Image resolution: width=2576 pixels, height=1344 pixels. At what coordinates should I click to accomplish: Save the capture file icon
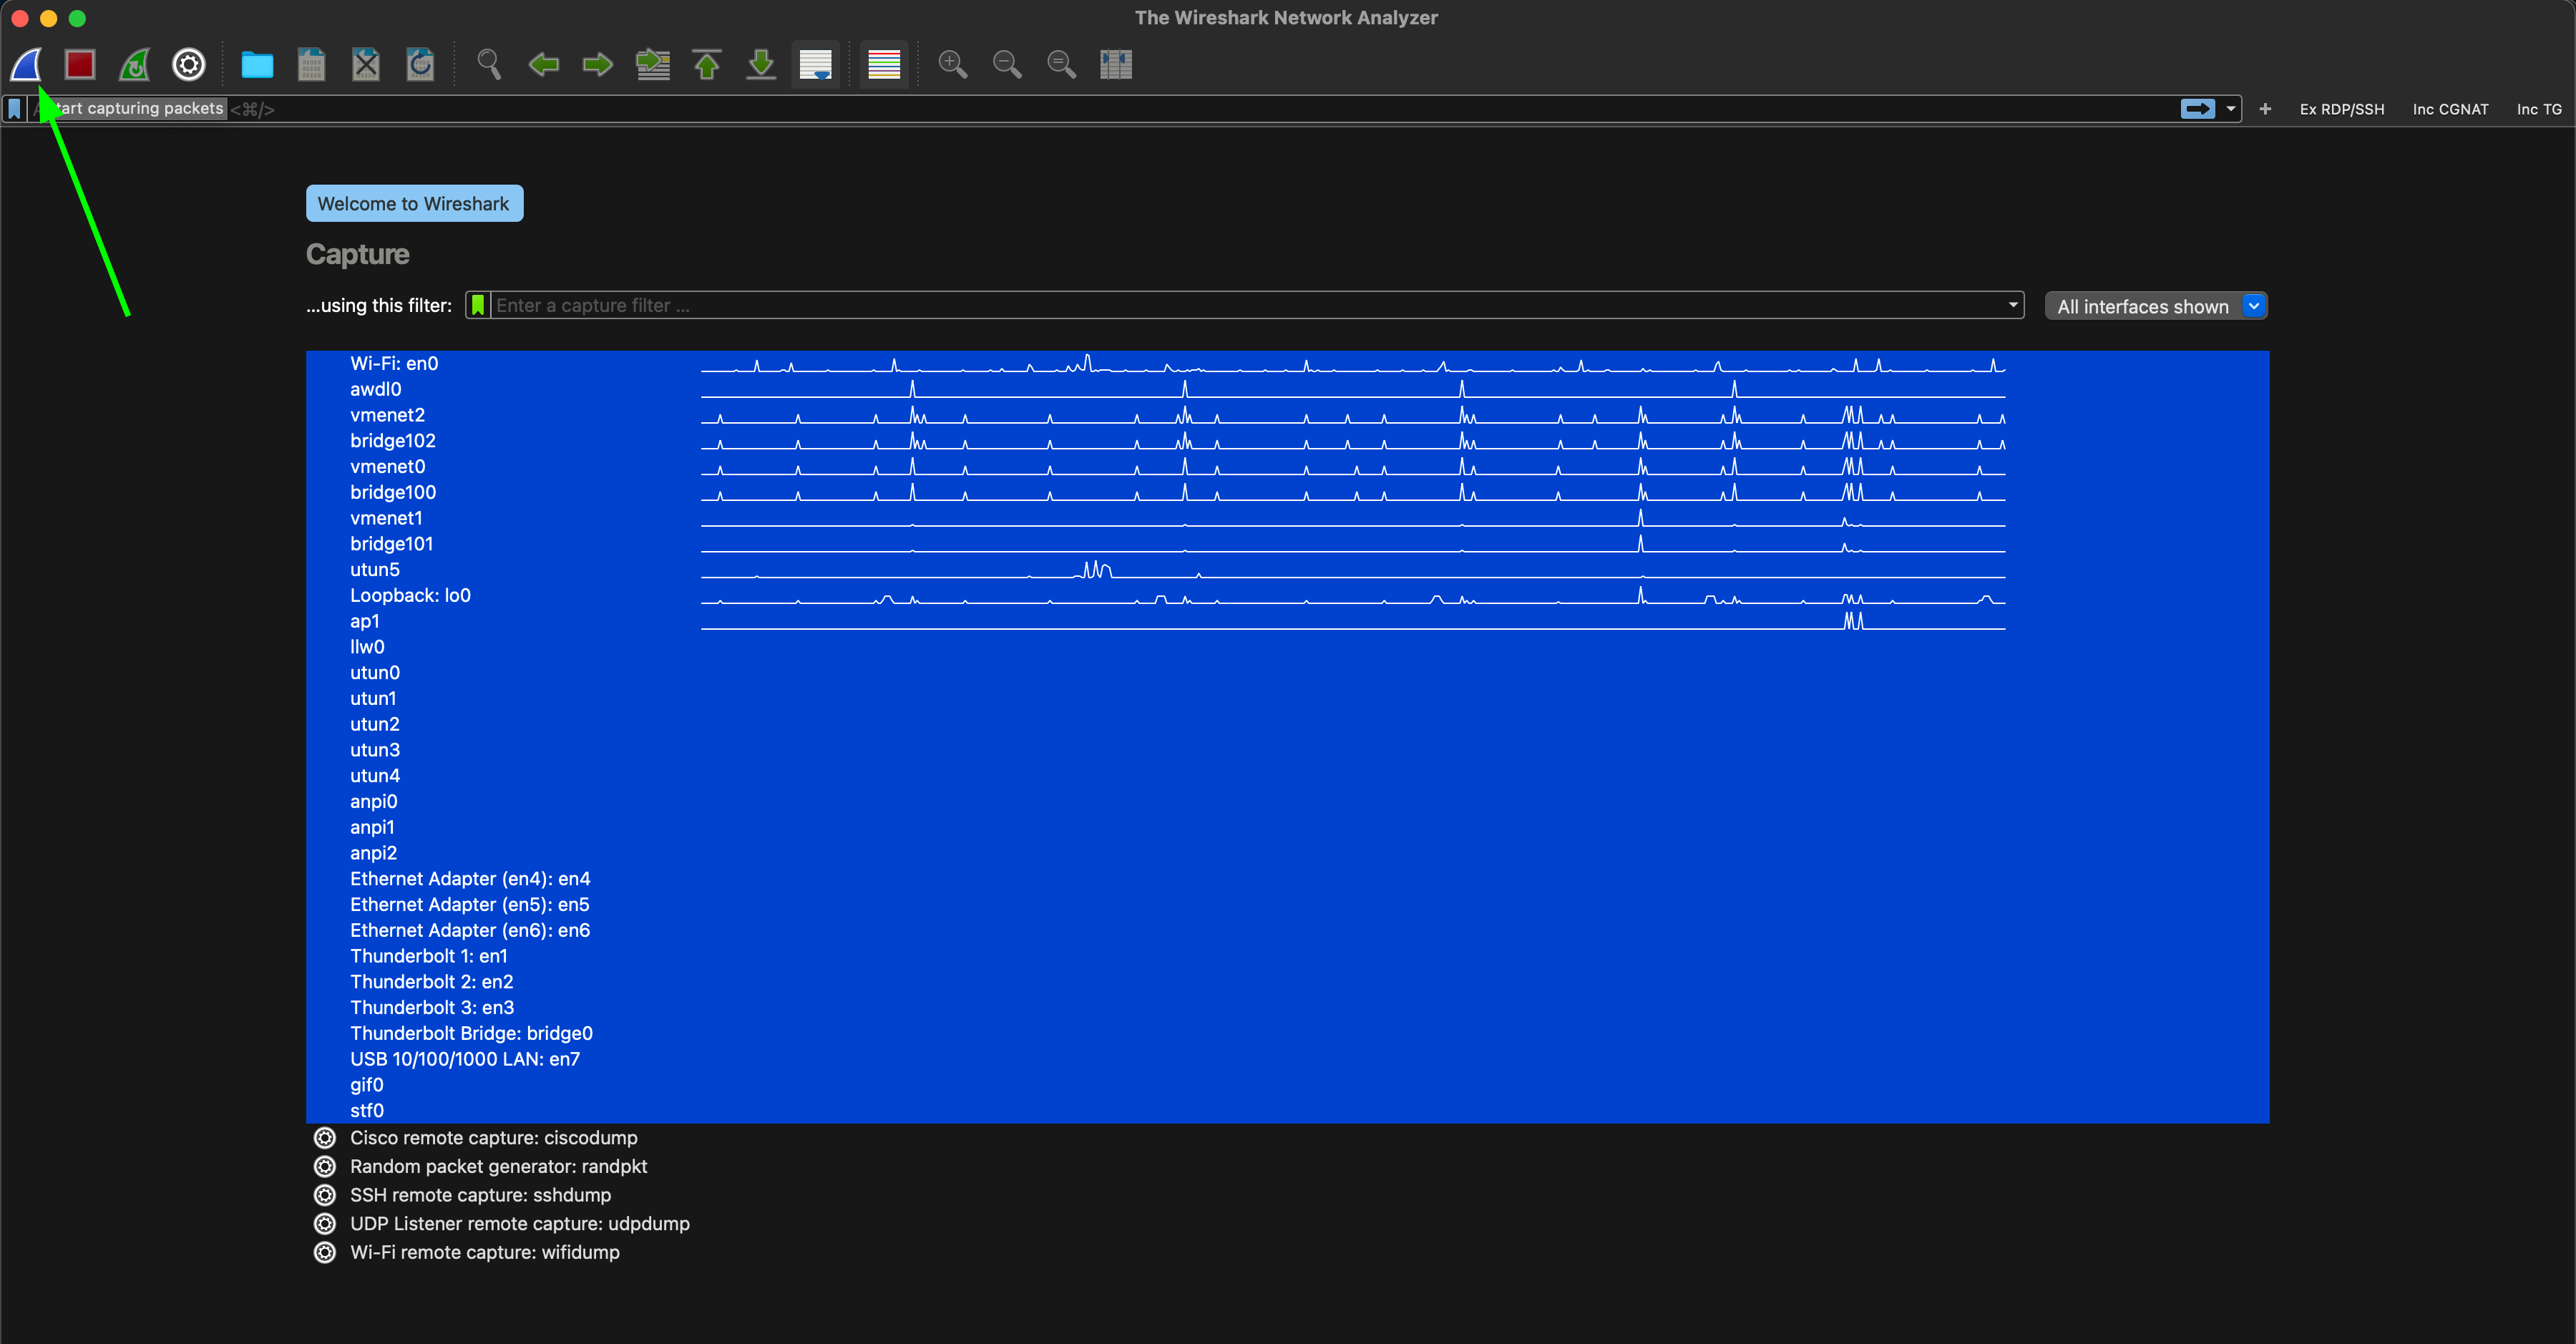point(312,65)
